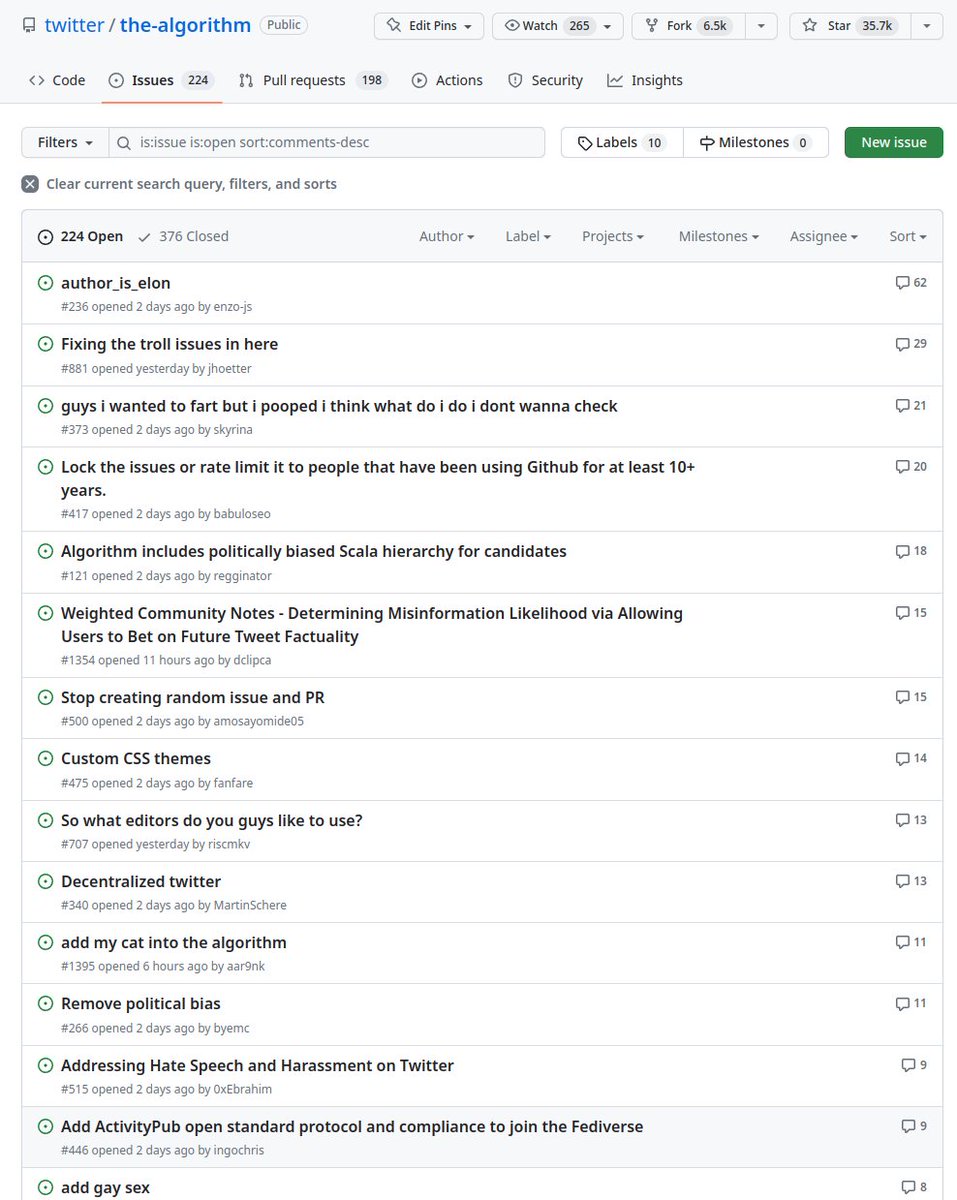Open the Security tab
957x1200 pixels.
(x=545, y=80)
